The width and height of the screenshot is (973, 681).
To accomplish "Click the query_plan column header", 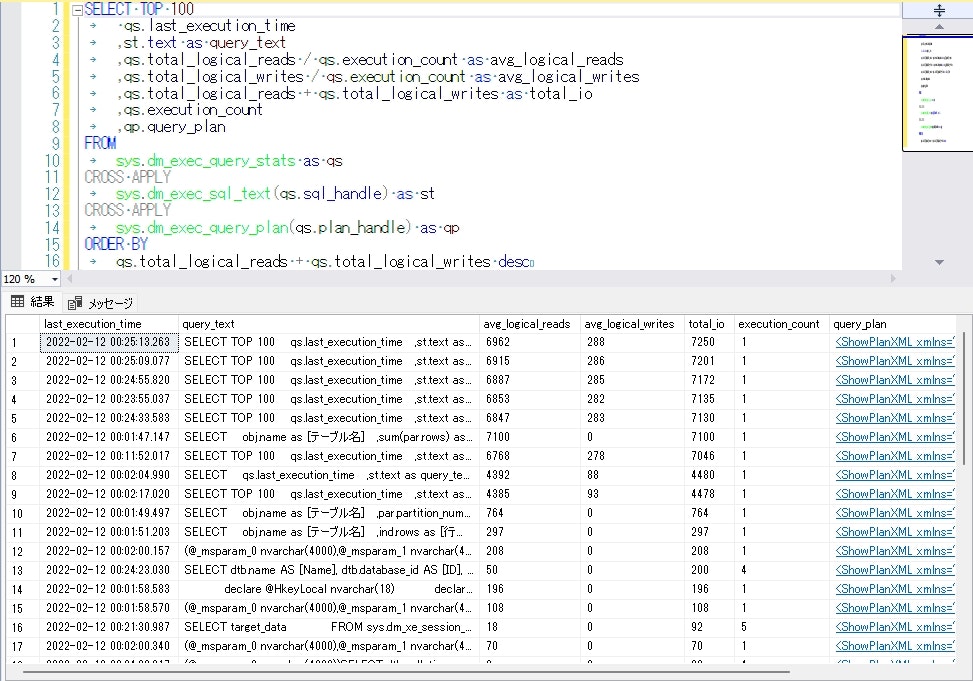I will pos(892,324).
